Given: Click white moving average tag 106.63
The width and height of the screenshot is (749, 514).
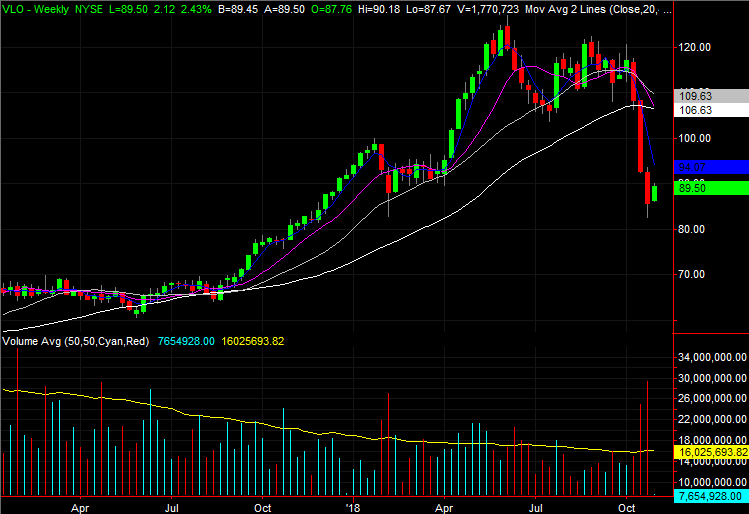Looking at the screenshot, I should (711, 110).
